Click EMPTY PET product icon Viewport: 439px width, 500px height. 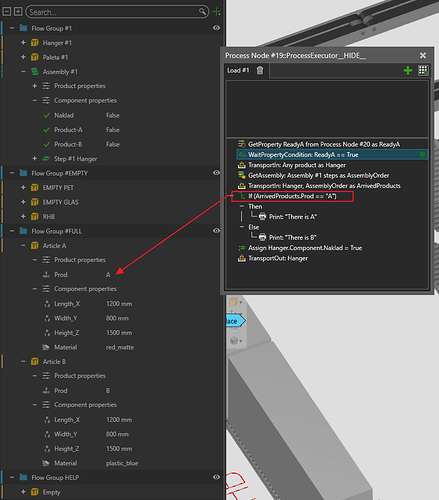pyautogui.click(x=35, y=188)
